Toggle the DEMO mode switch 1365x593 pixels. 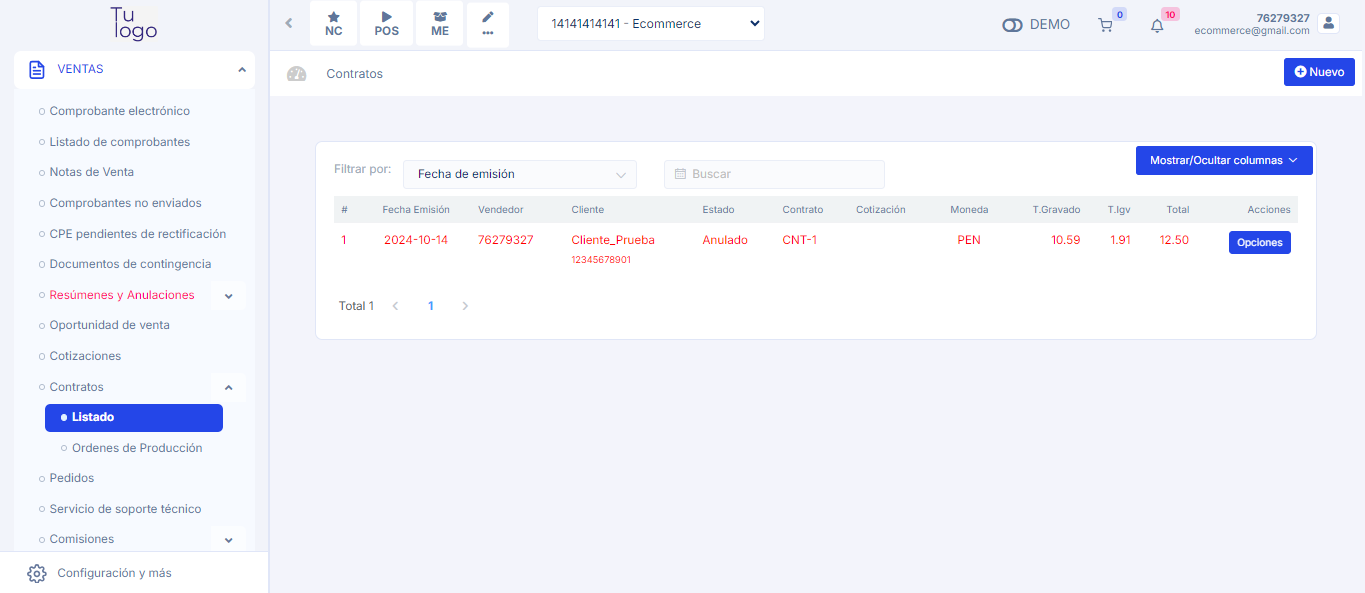coord(1012,25)
